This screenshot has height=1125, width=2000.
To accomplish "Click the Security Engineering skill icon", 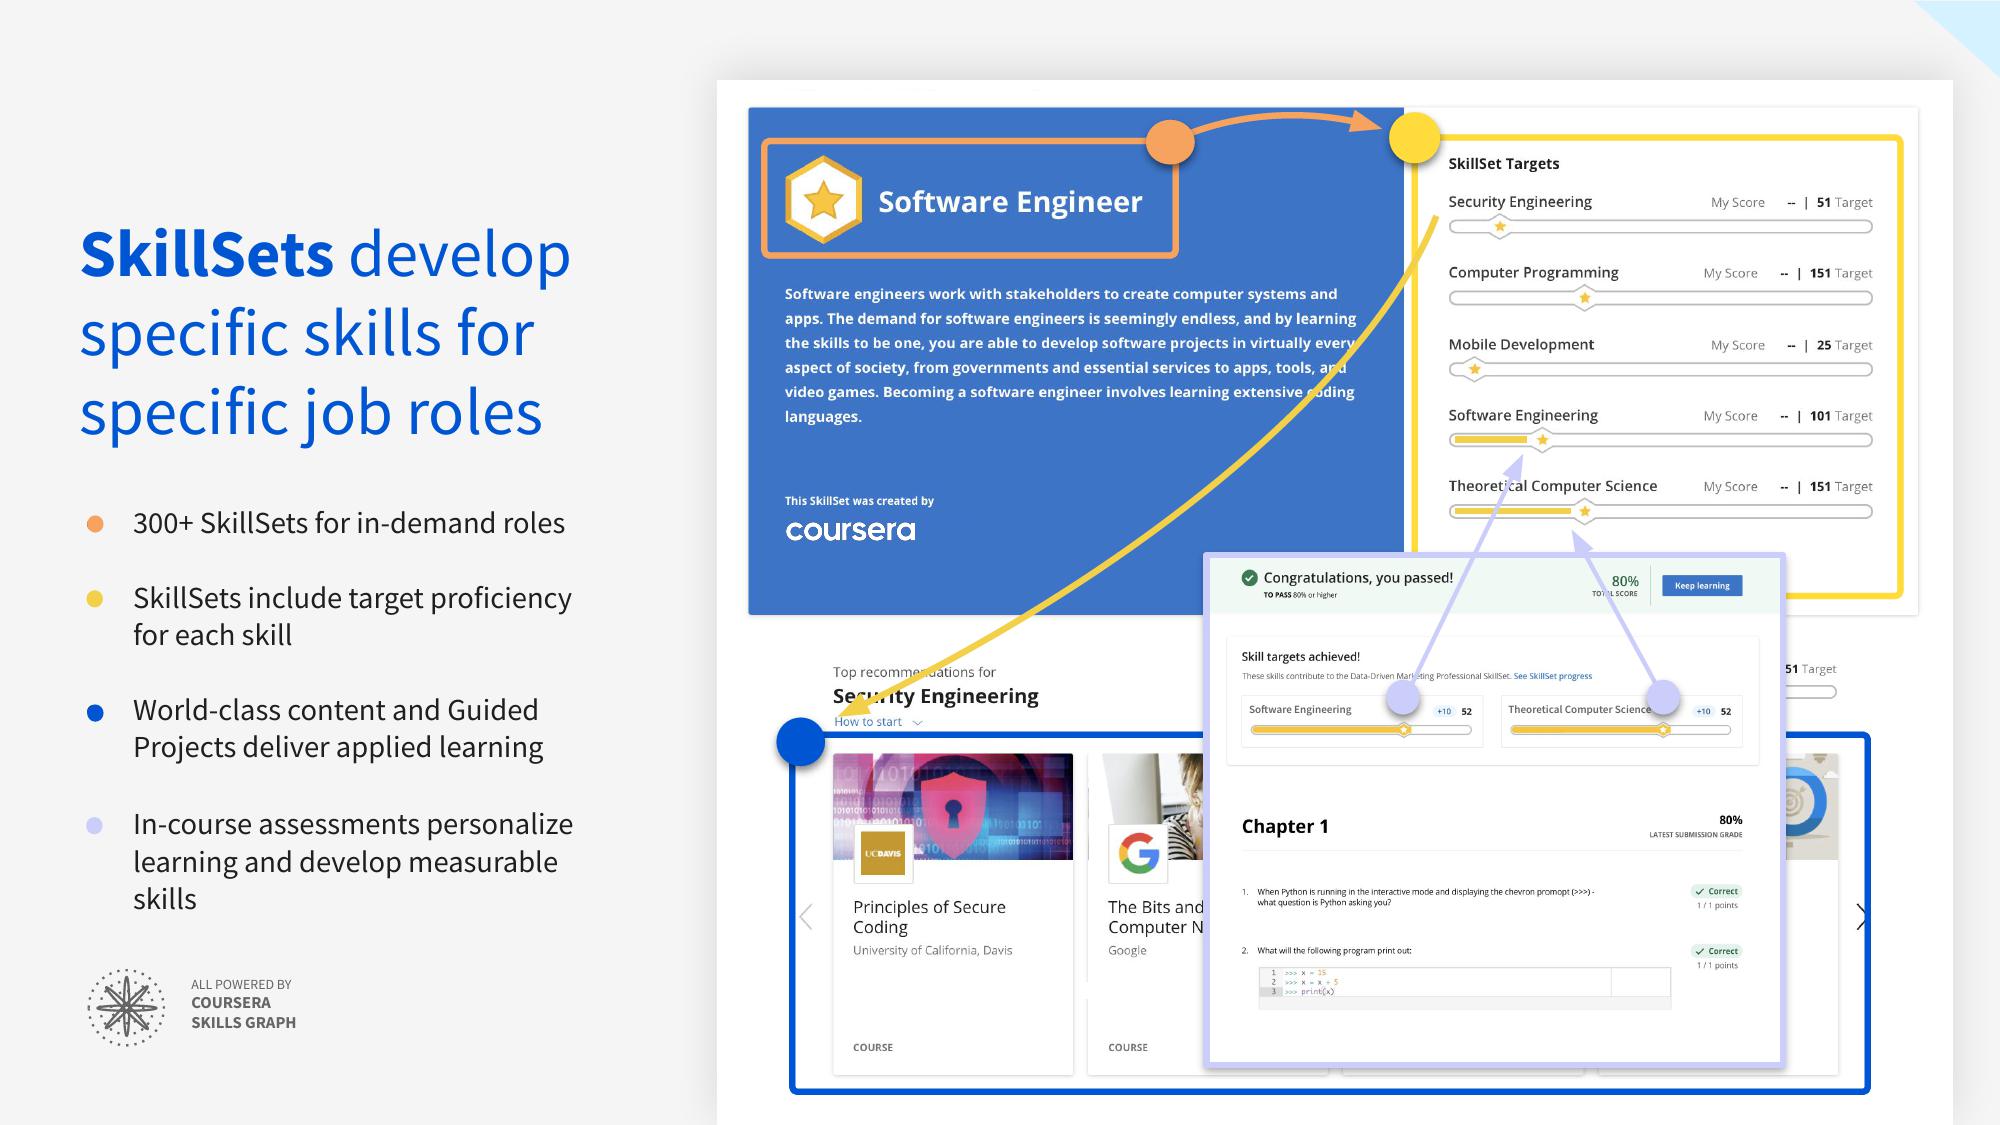I will tap(1496, 228).
